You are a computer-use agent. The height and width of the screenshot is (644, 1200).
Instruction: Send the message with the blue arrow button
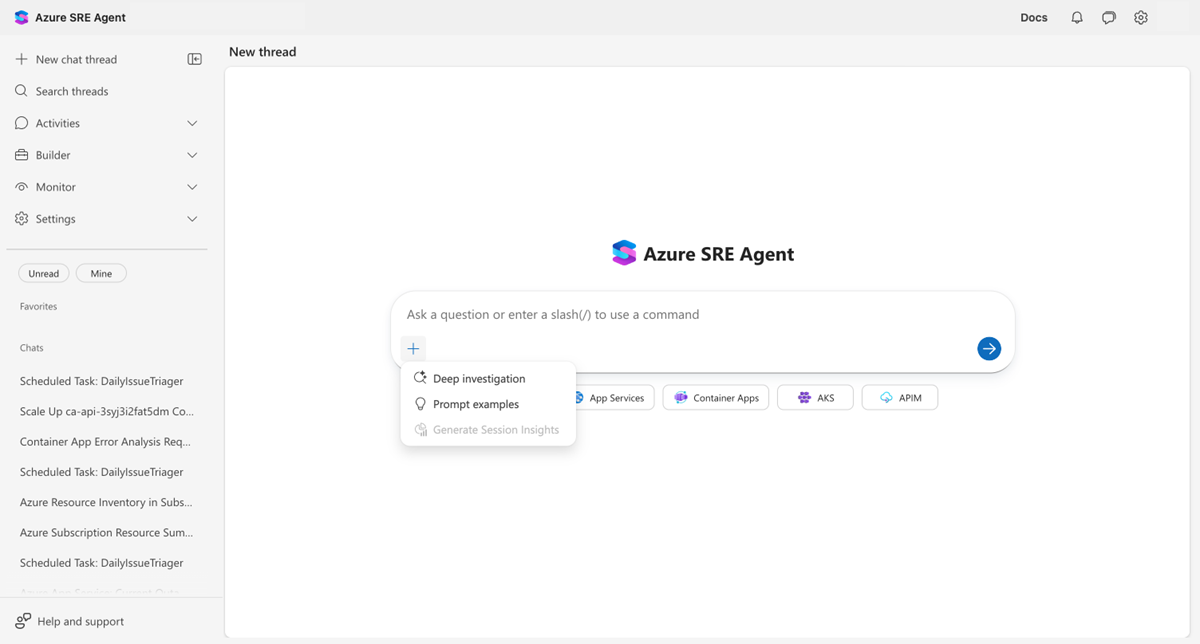pos(989,348)
